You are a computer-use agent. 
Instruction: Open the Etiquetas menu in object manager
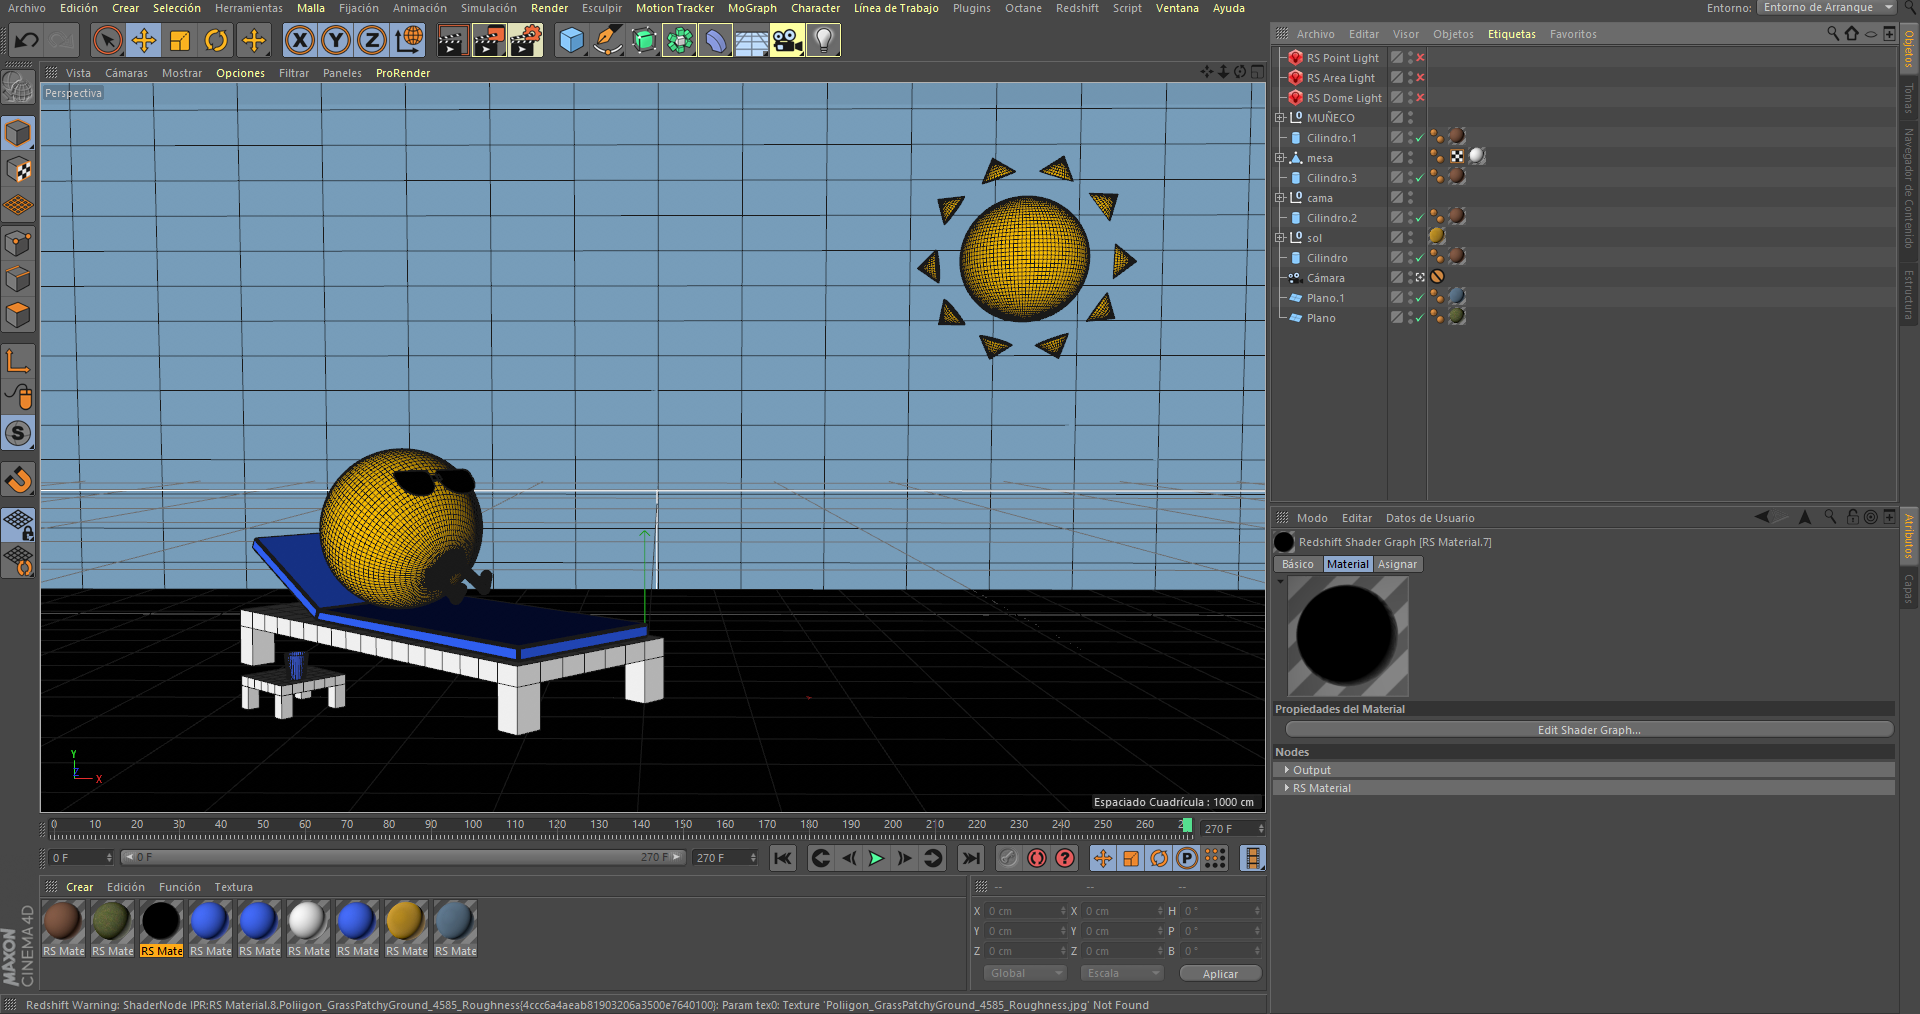(x=1511, y=34)
